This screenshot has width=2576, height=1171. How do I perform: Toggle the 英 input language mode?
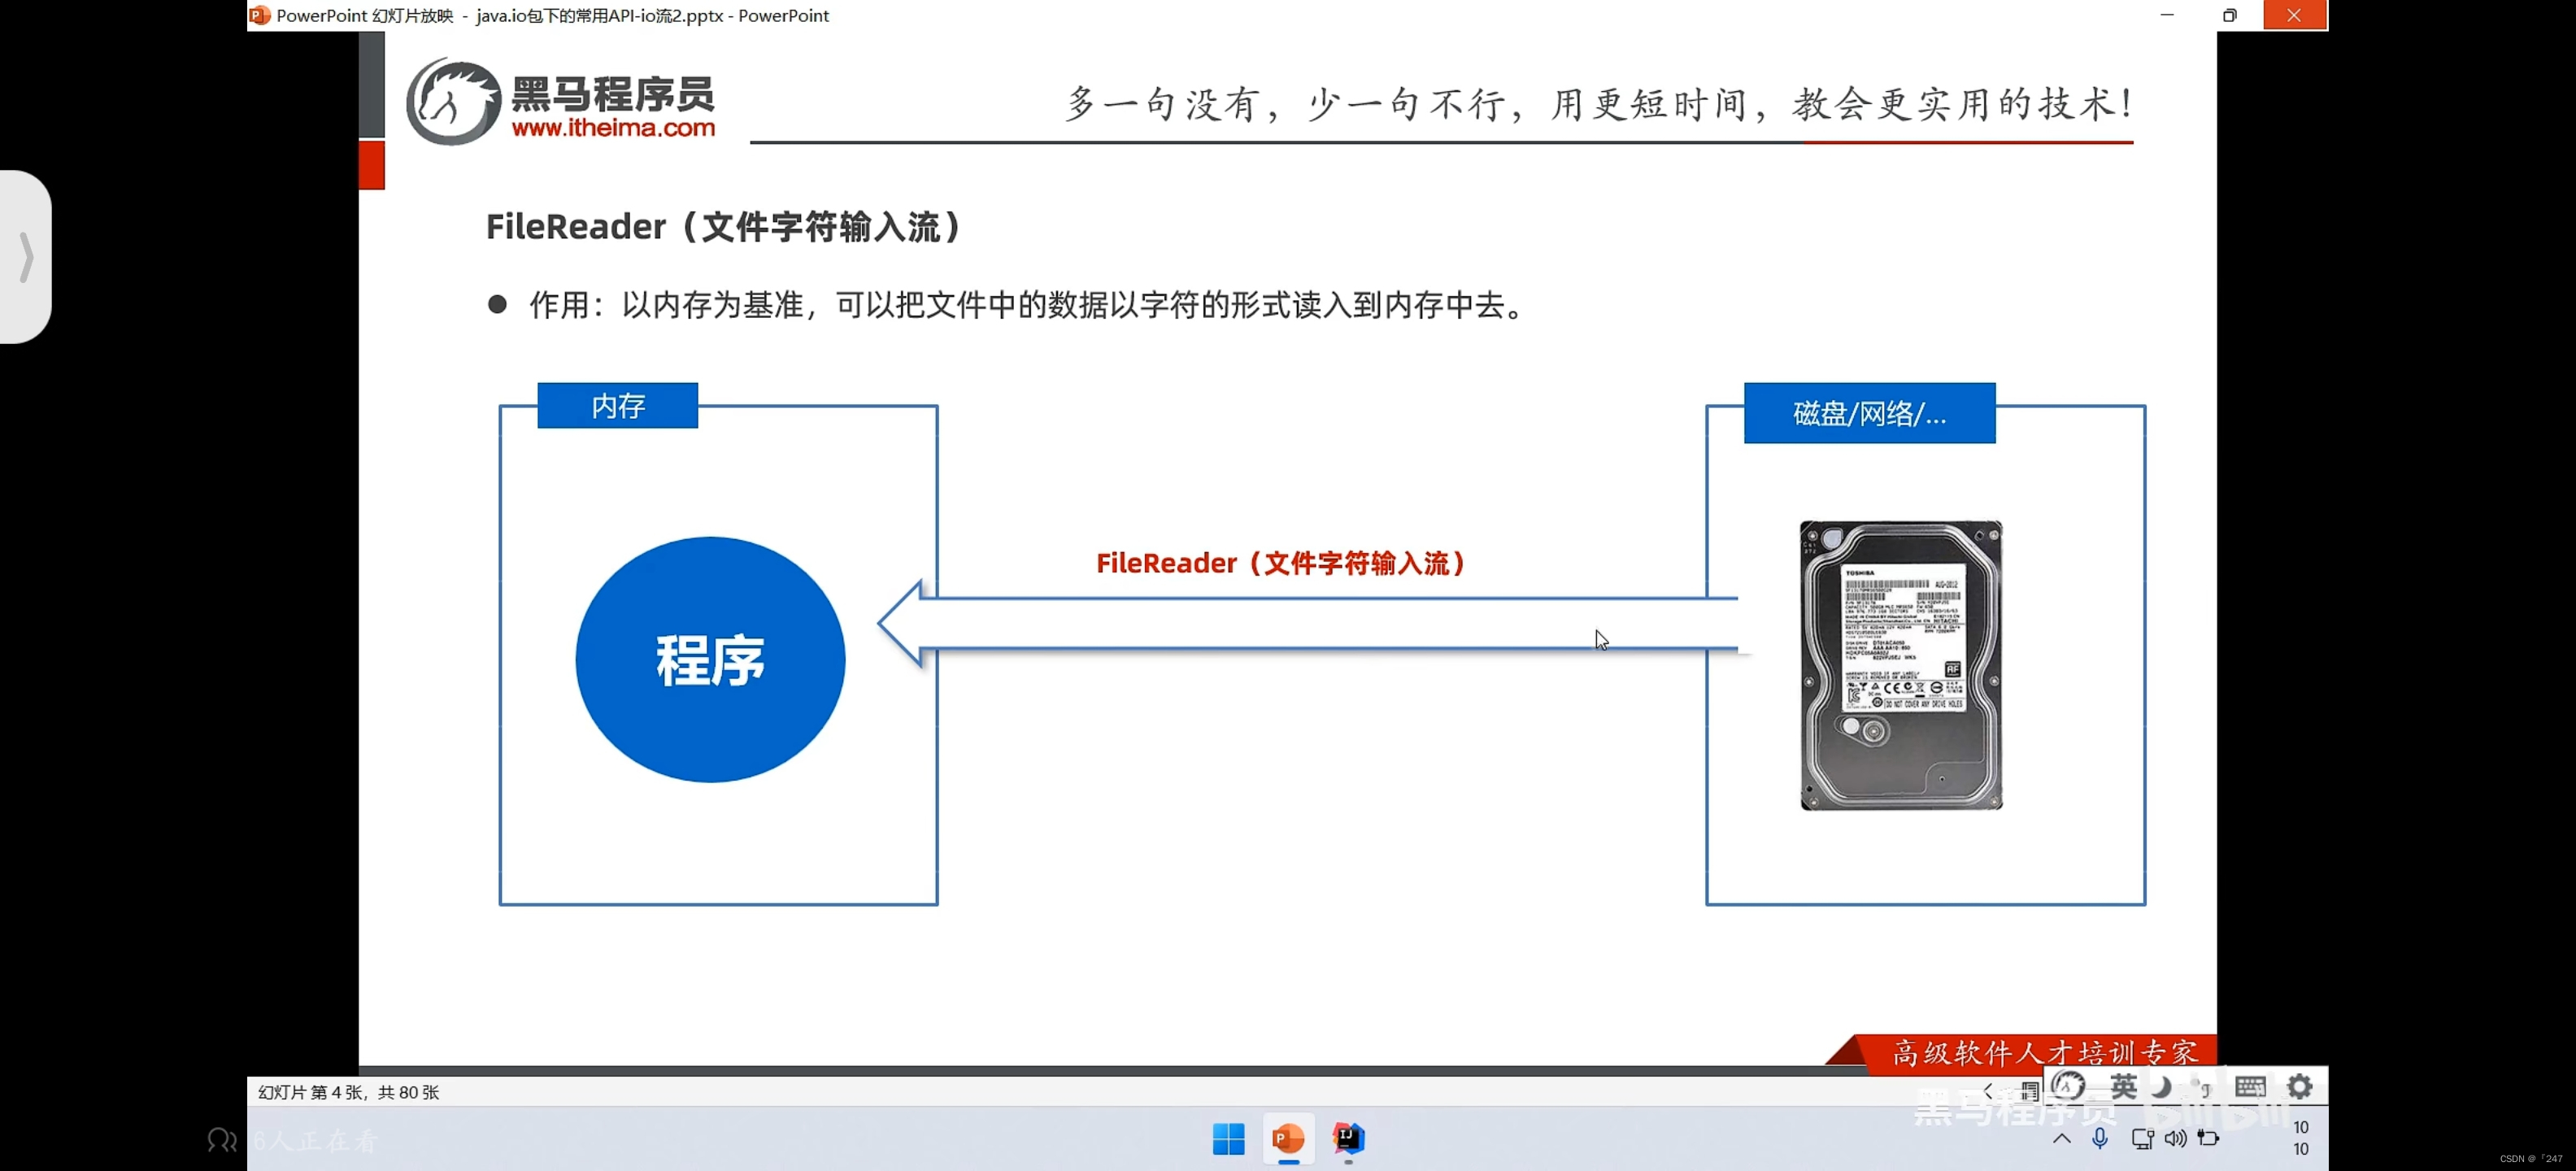tap(2123, 1086)
